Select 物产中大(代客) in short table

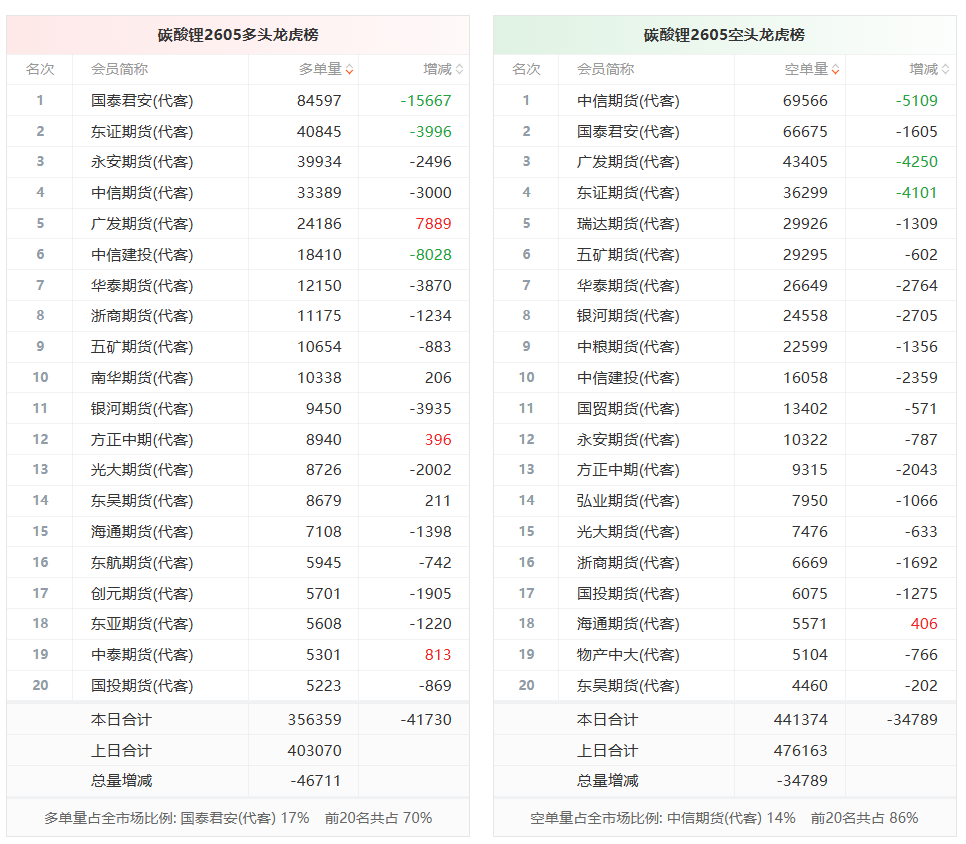tap(628, 654)
